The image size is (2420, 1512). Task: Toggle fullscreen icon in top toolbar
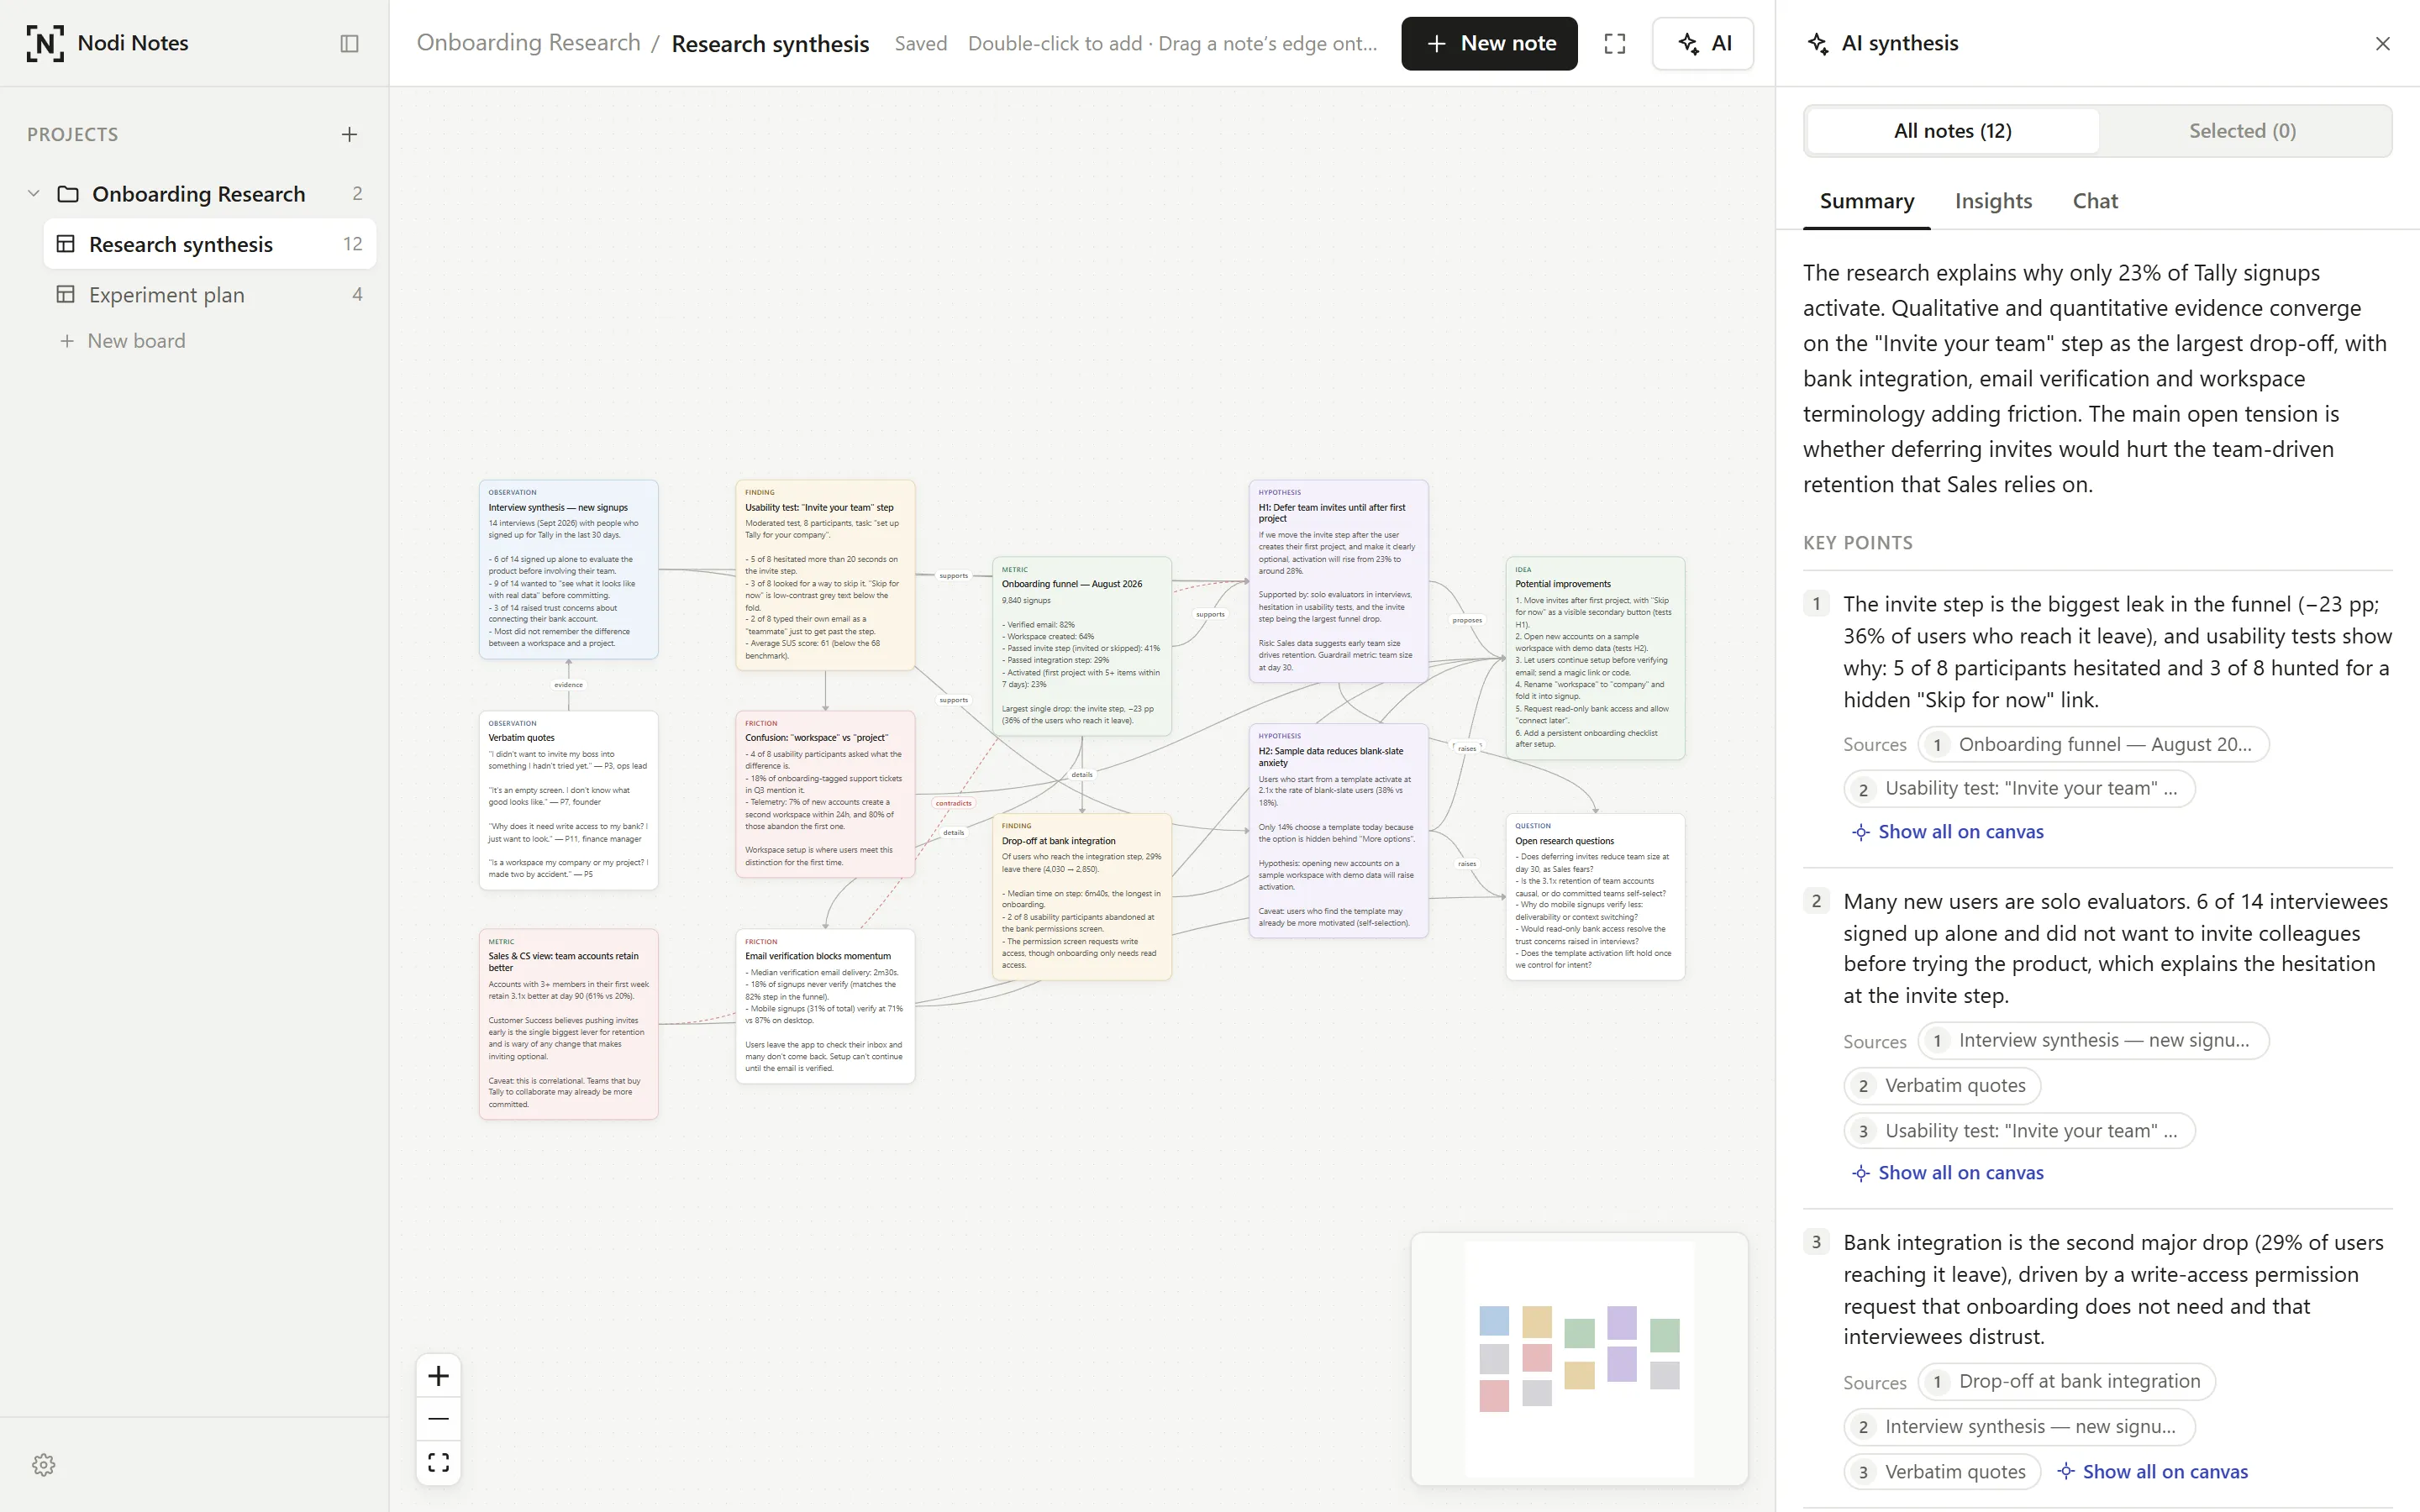tap(1614, 43)
